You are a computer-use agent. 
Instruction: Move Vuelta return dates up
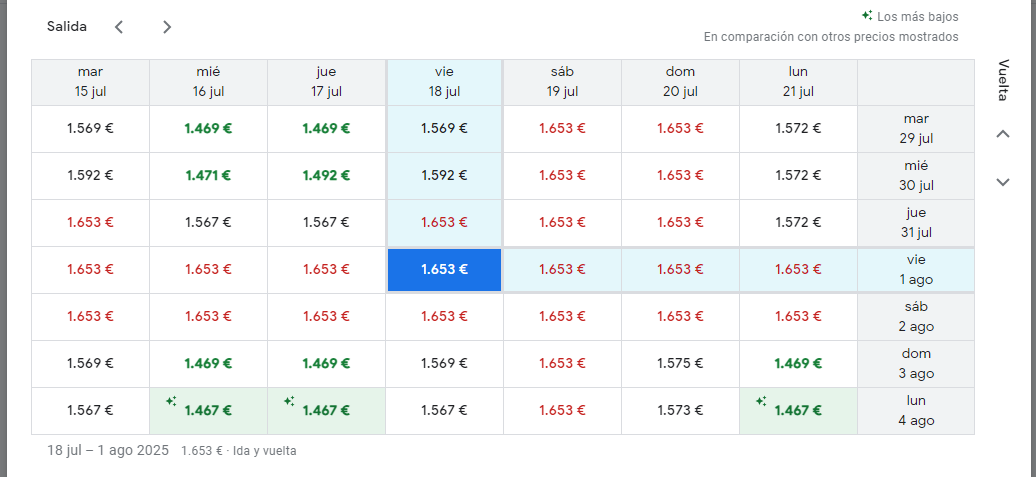tap(1003, 134)
